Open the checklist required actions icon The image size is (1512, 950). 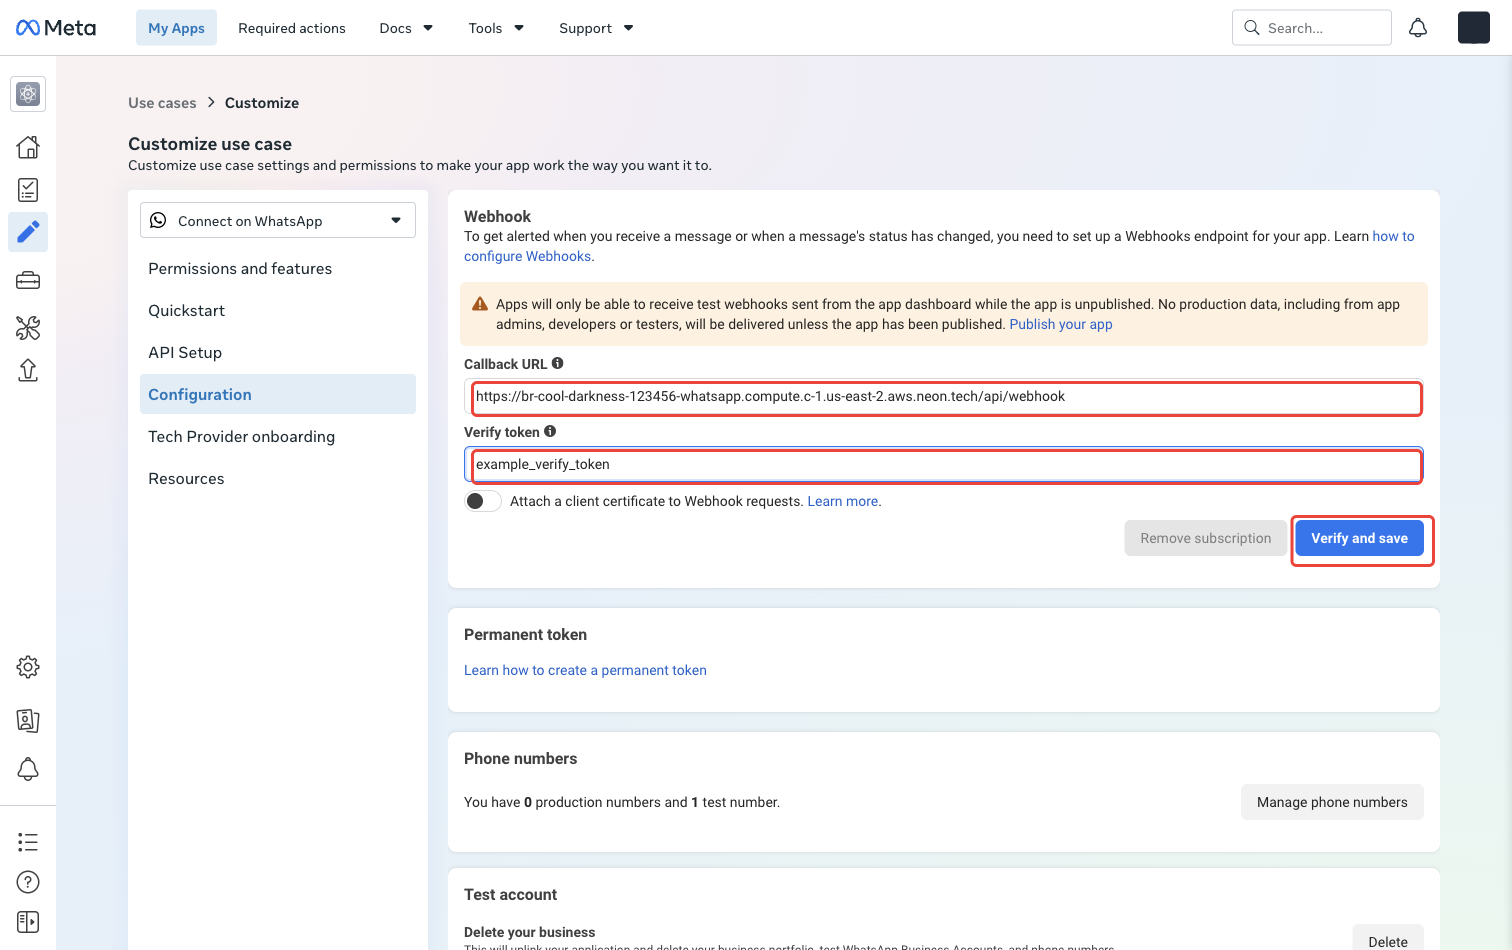28,190
